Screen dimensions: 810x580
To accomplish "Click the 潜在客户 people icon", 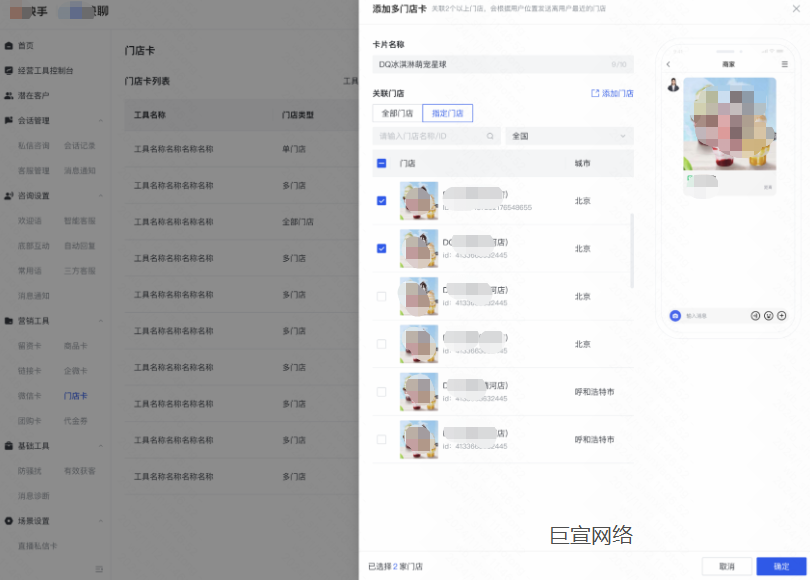I will pos(9,96).
